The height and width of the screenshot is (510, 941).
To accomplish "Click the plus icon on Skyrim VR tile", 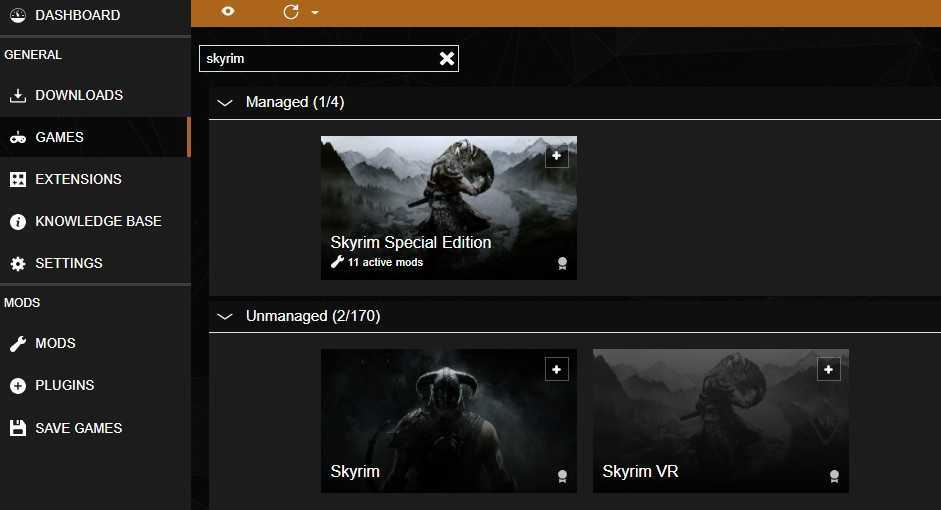I will coord(828,369).
